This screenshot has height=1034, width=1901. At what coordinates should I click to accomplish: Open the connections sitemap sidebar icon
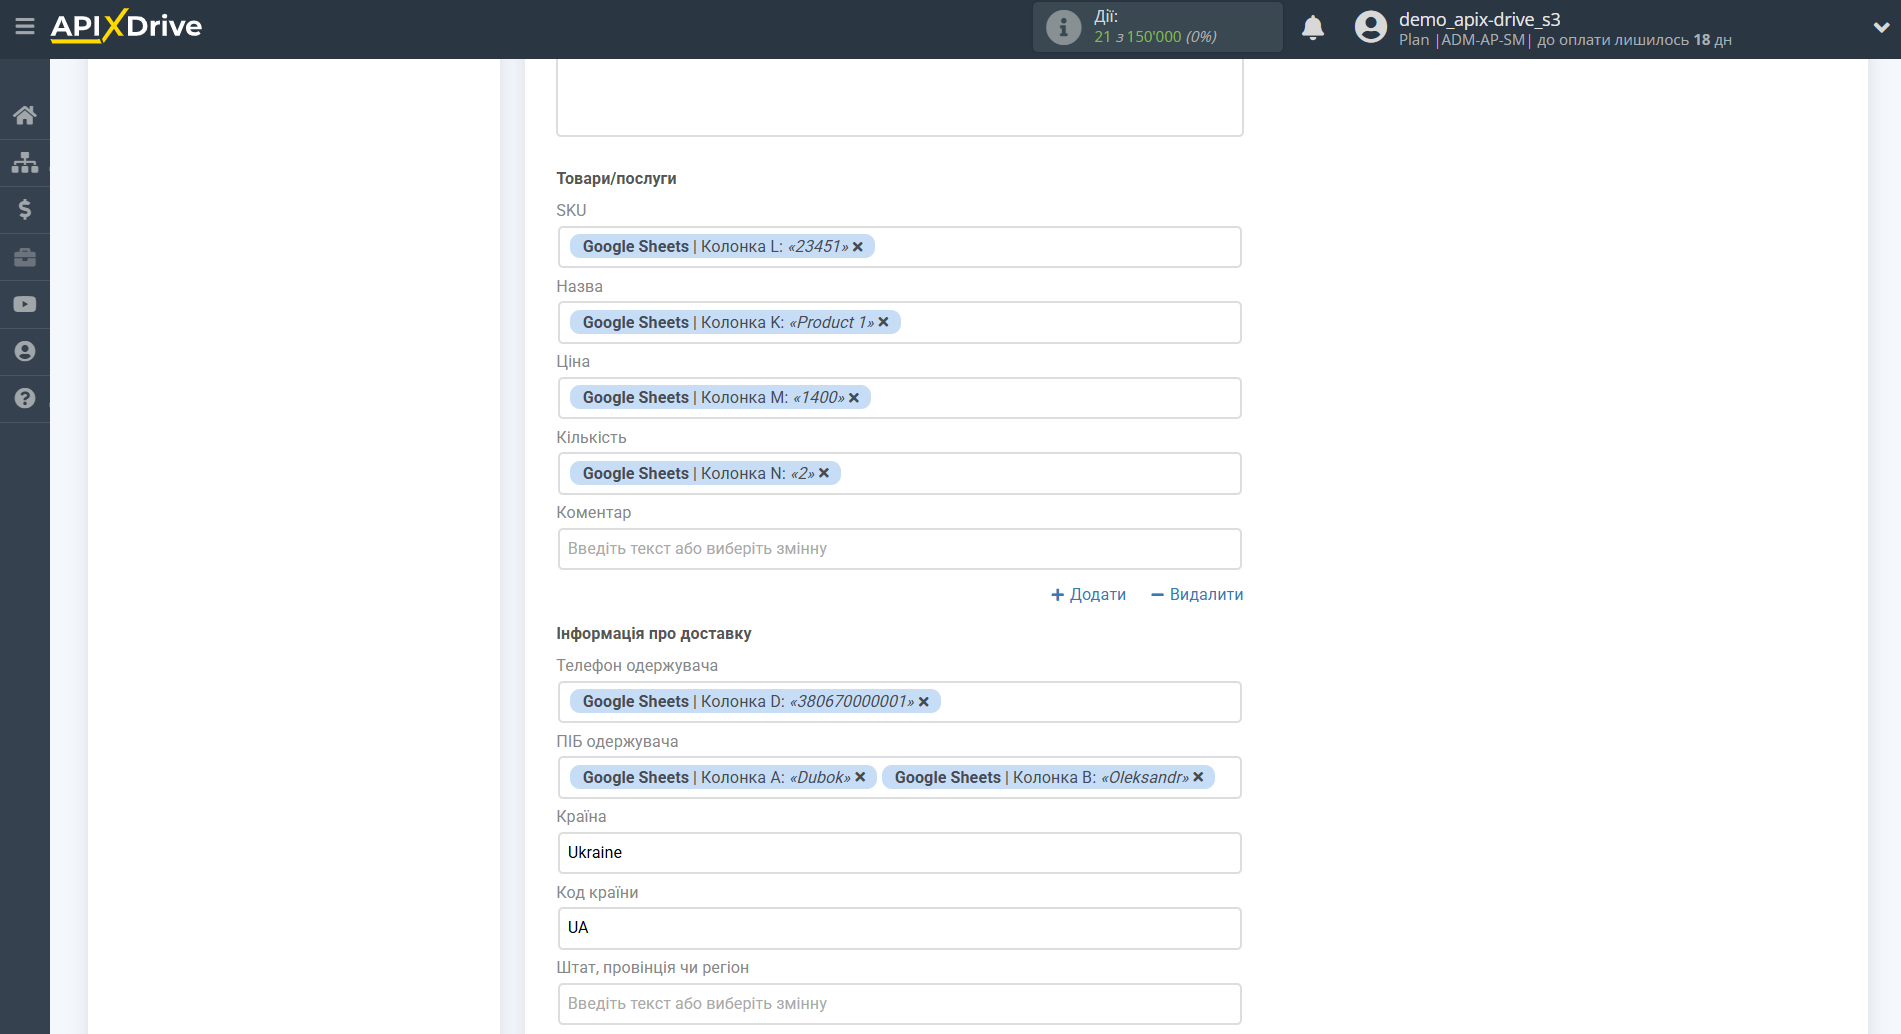[x=25, y=162]
